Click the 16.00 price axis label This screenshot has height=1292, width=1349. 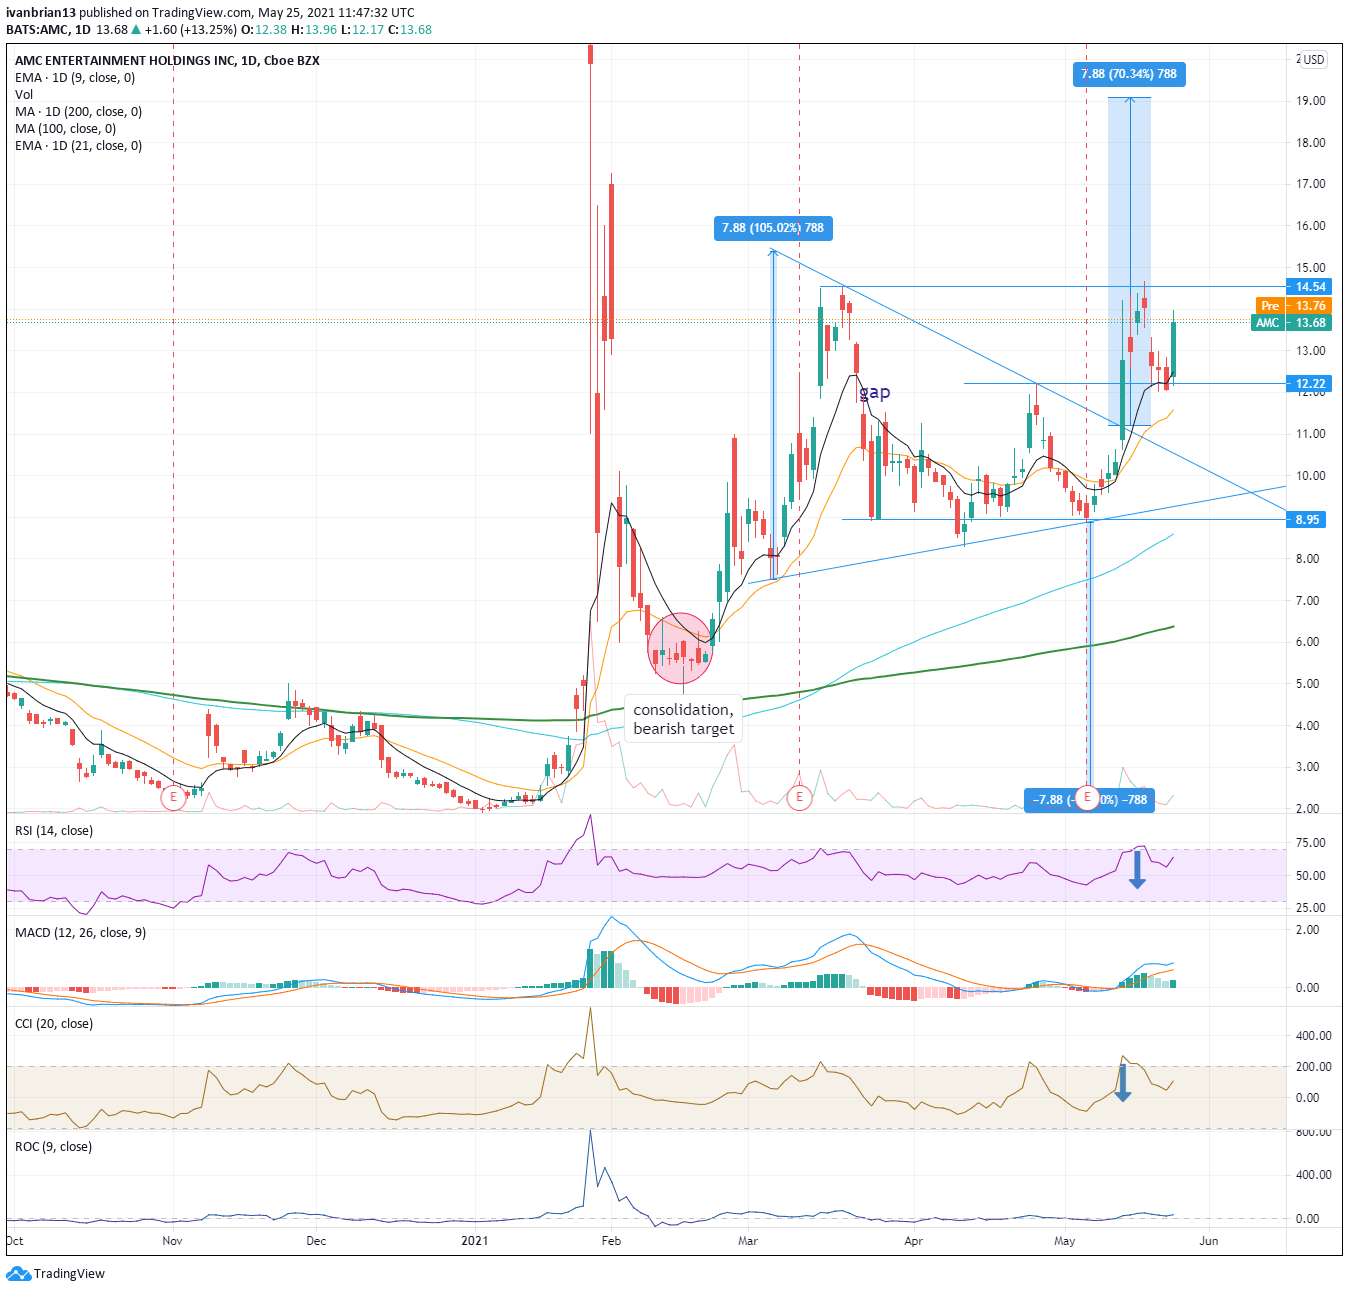1311,226
